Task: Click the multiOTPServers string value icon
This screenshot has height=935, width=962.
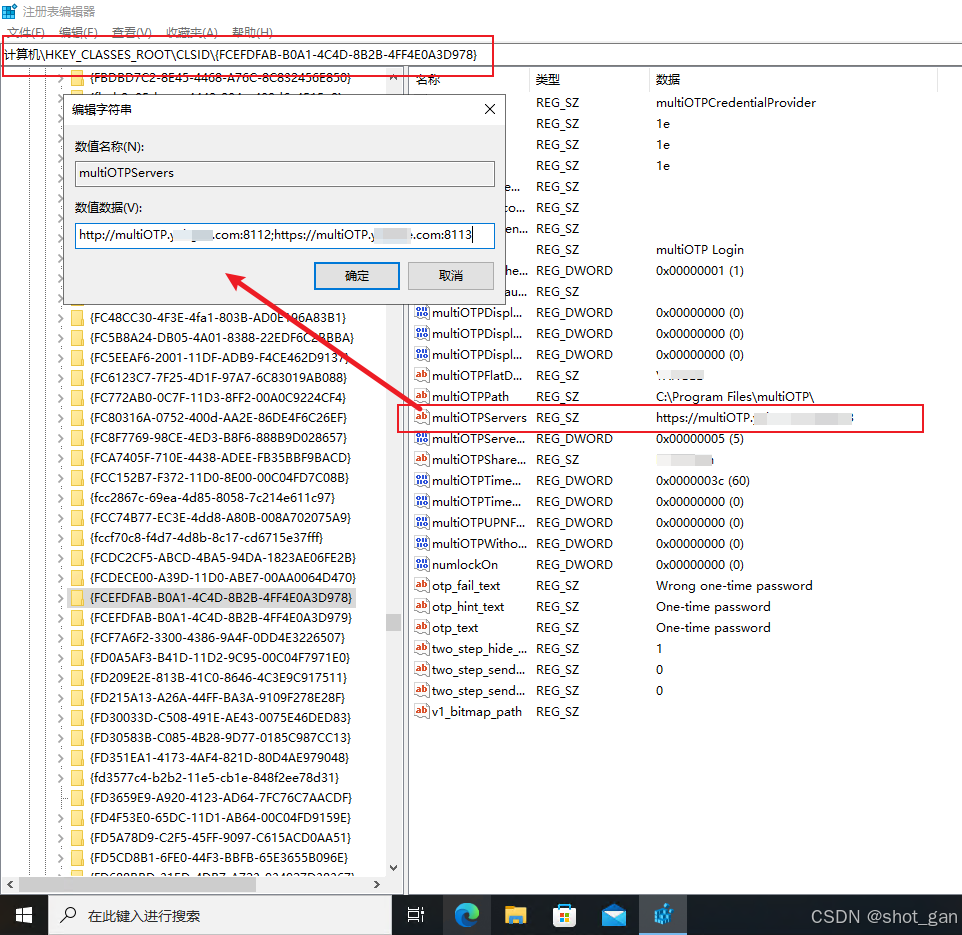Action: [421, 417]
